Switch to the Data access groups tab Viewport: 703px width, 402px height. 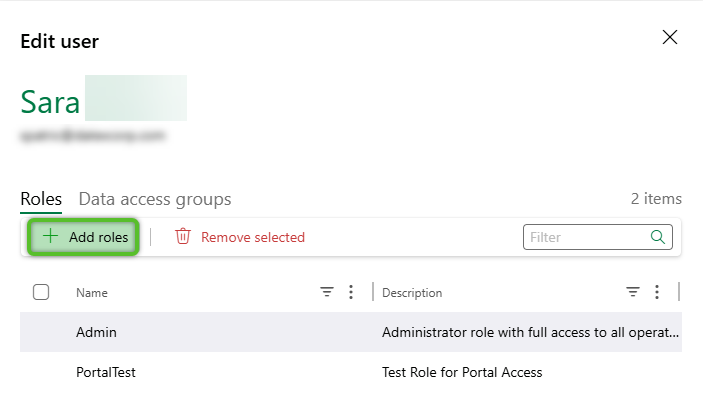click(155, 199)
